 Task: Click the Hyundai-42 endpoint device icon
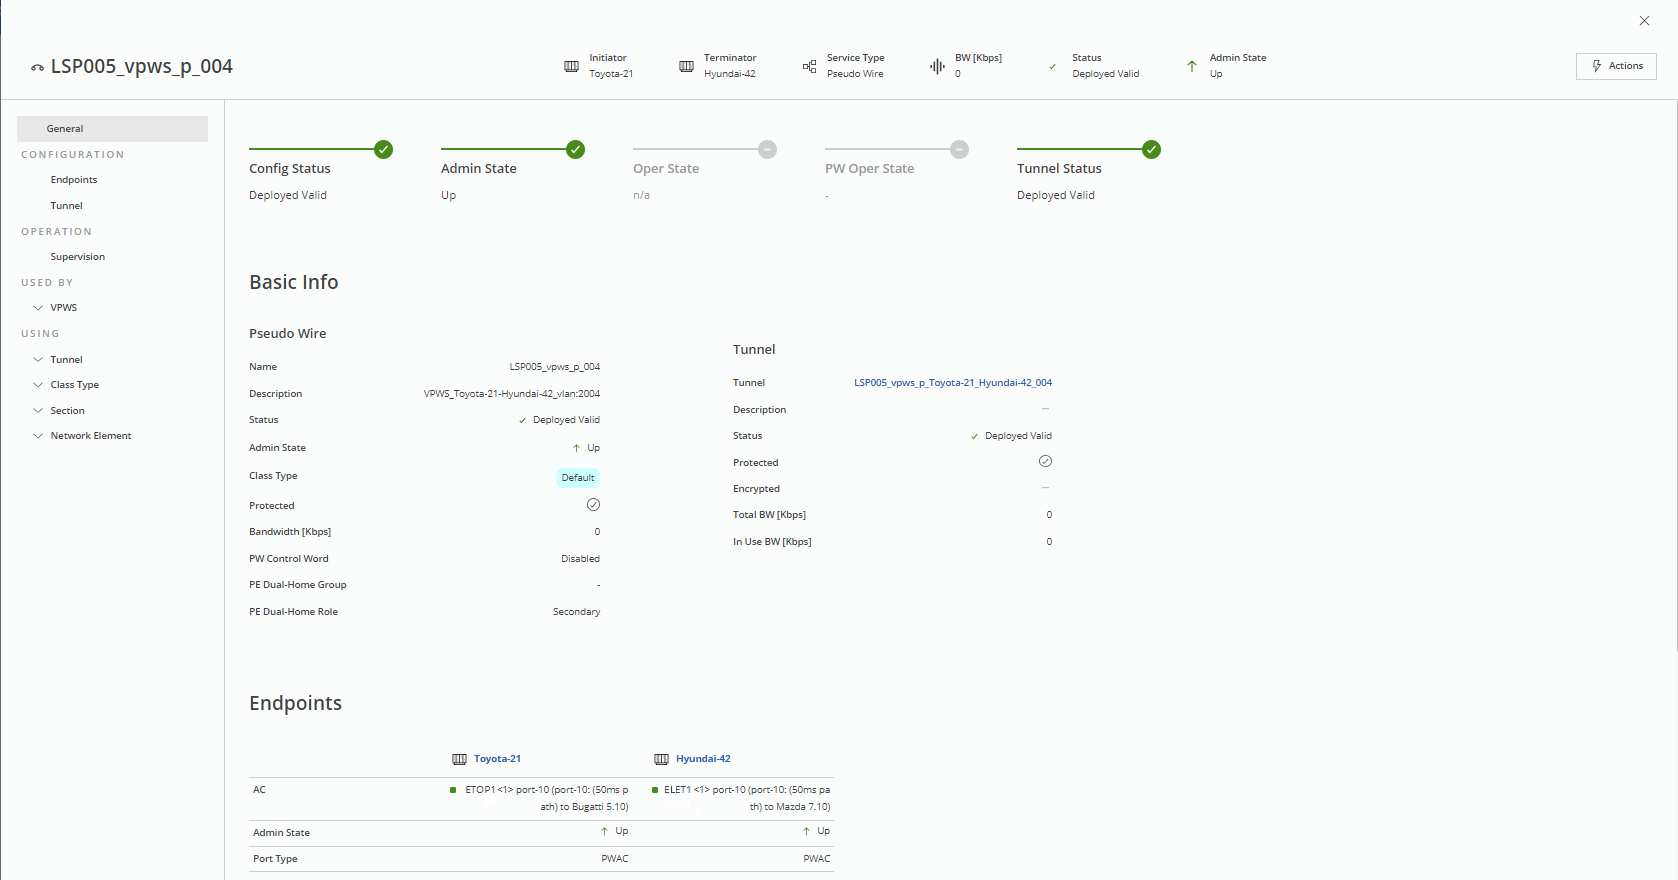pos(661,759)
